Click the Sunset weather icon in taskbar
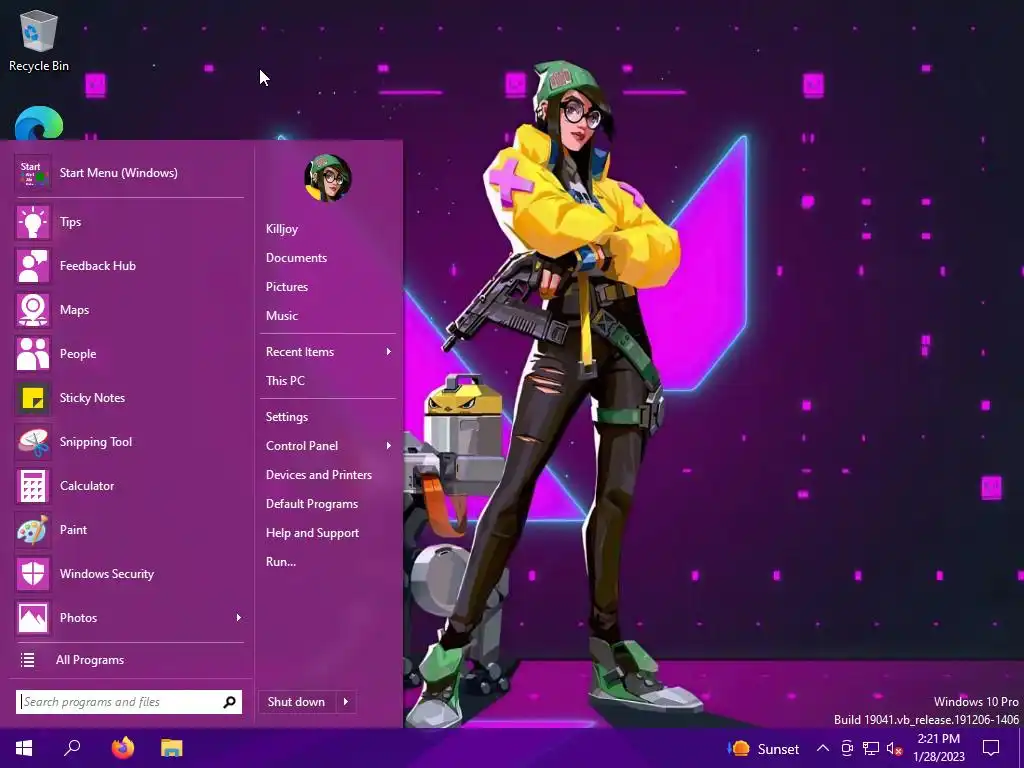 click(x=739, y=748)
